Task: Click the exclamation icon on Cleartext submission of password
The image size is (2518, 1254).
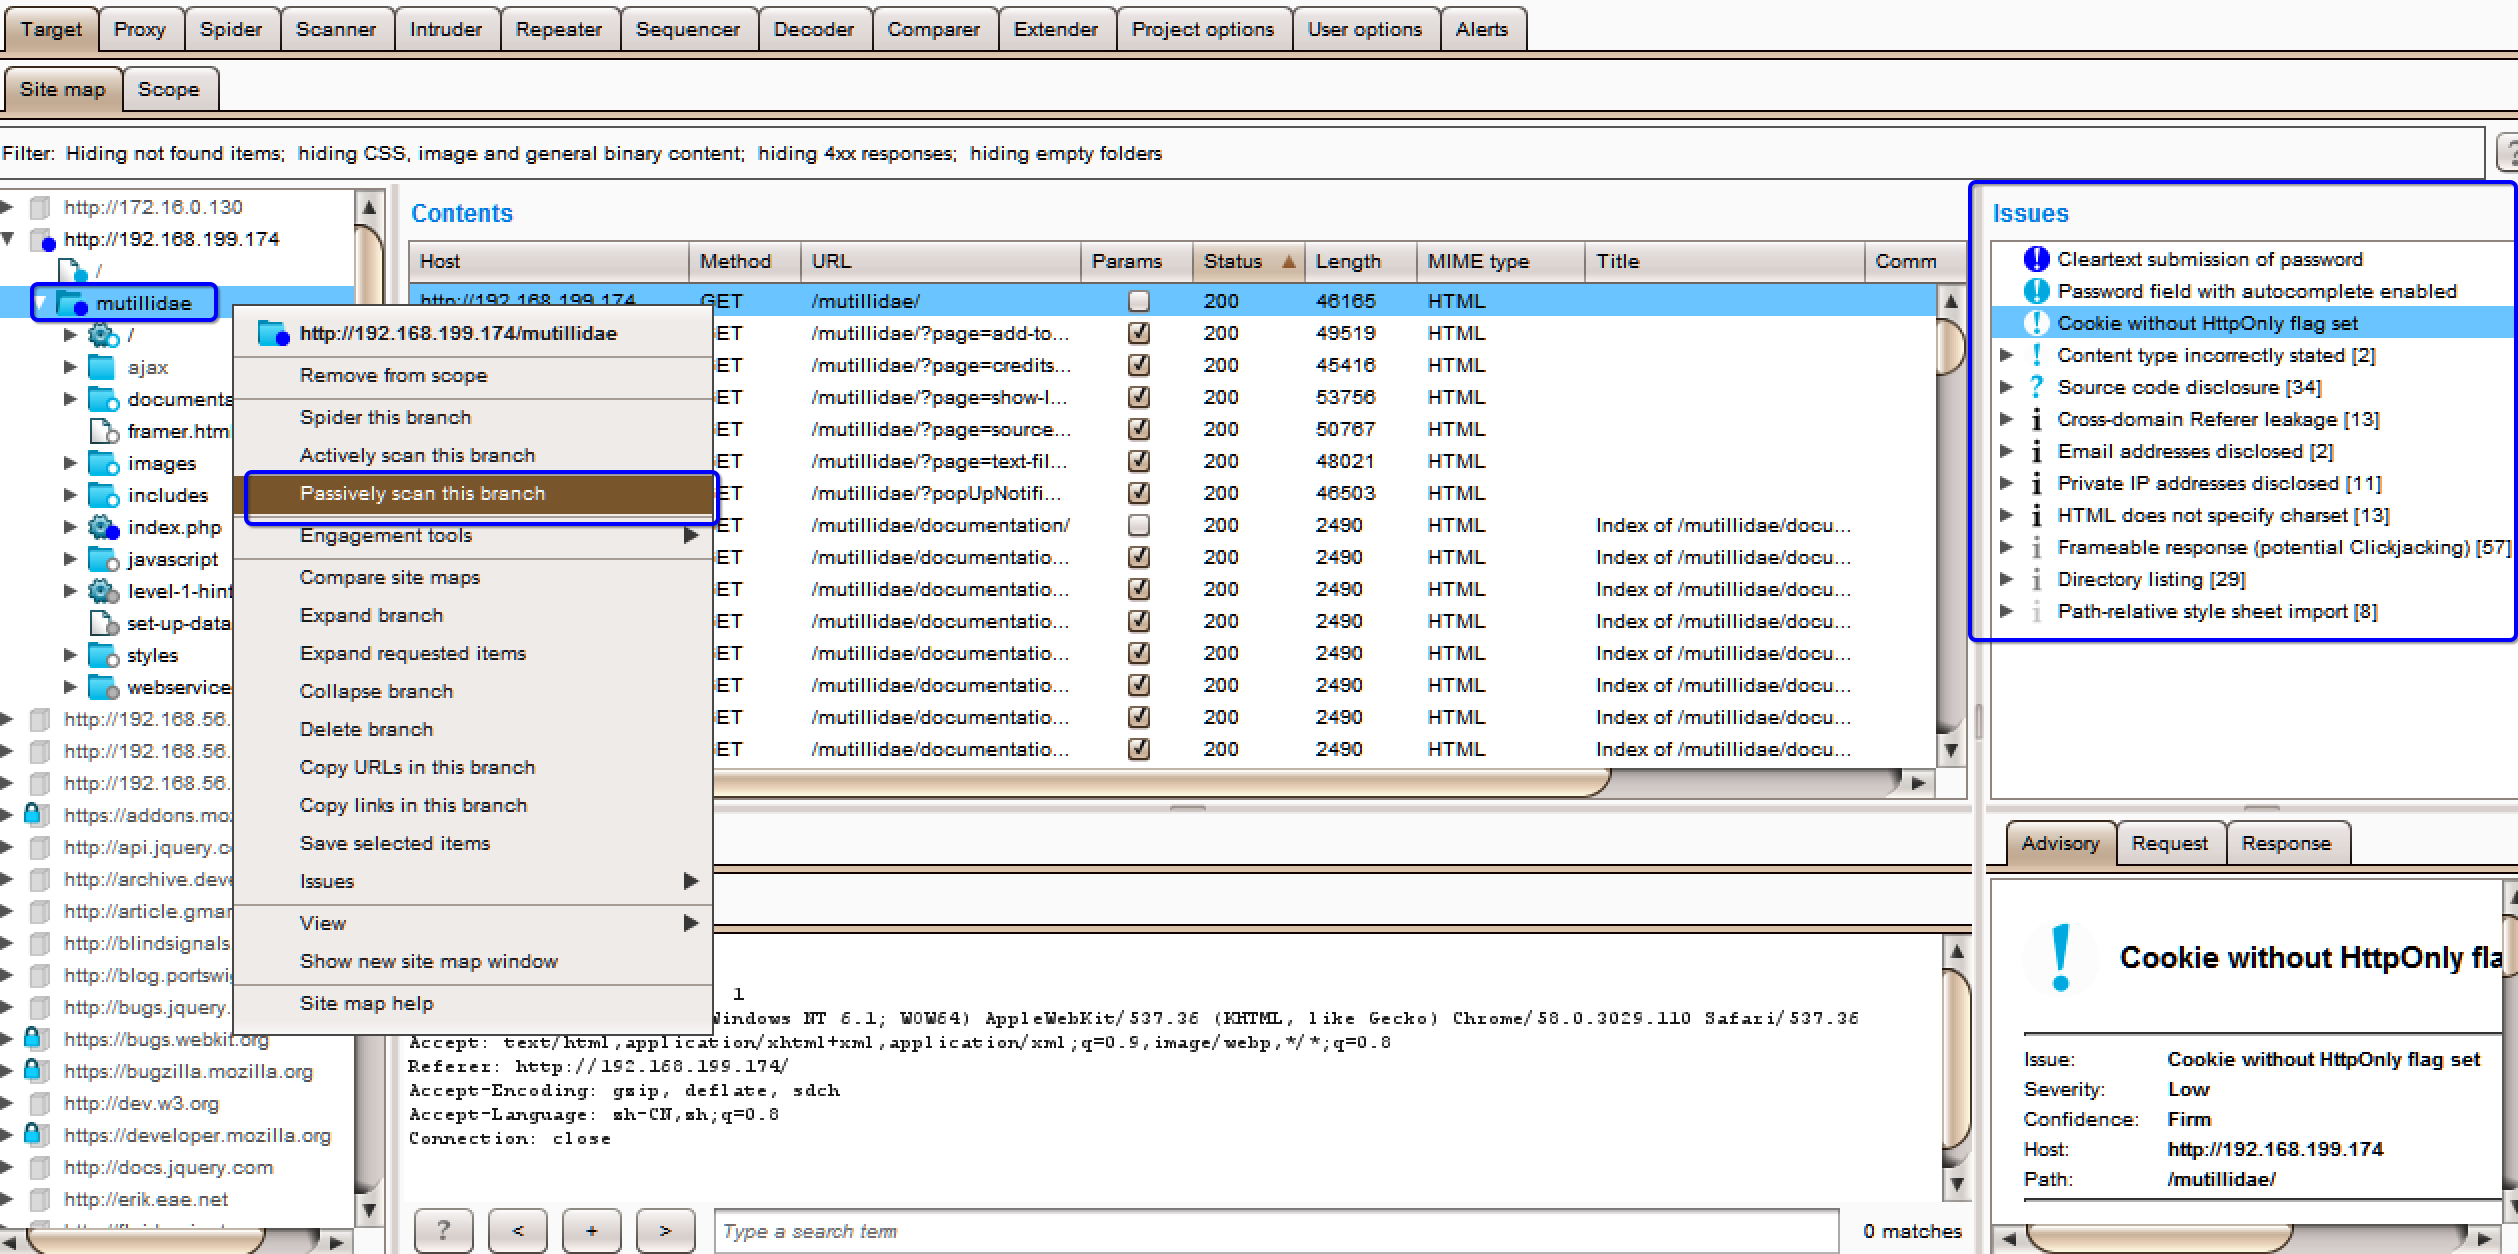Action: point(2035,258)
